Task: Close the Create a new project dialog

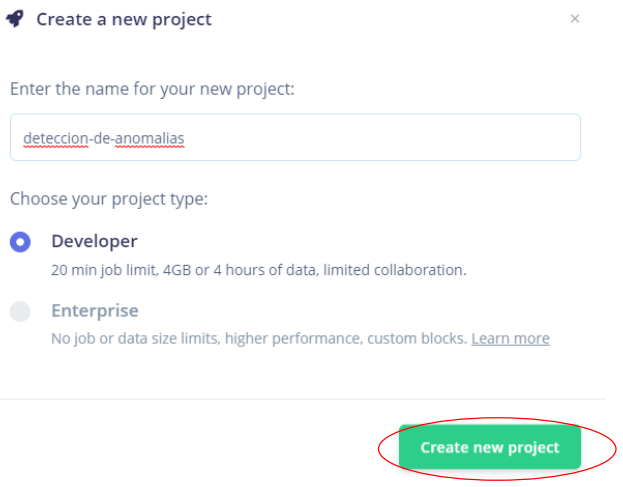Action: point(575,19)
